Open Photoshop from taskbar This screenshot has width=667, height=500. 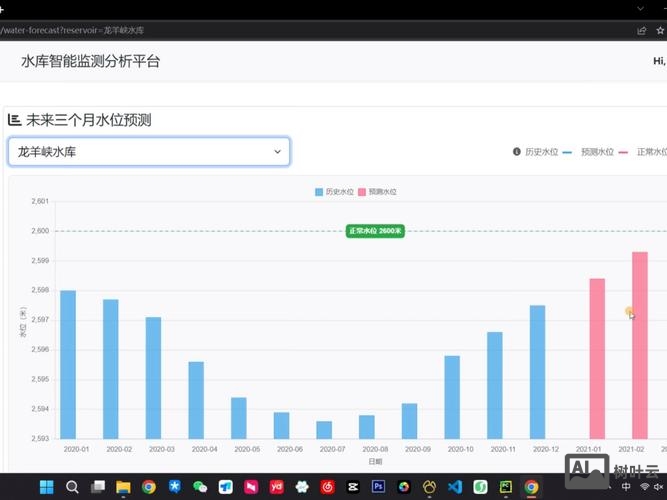tap(379, 486)
